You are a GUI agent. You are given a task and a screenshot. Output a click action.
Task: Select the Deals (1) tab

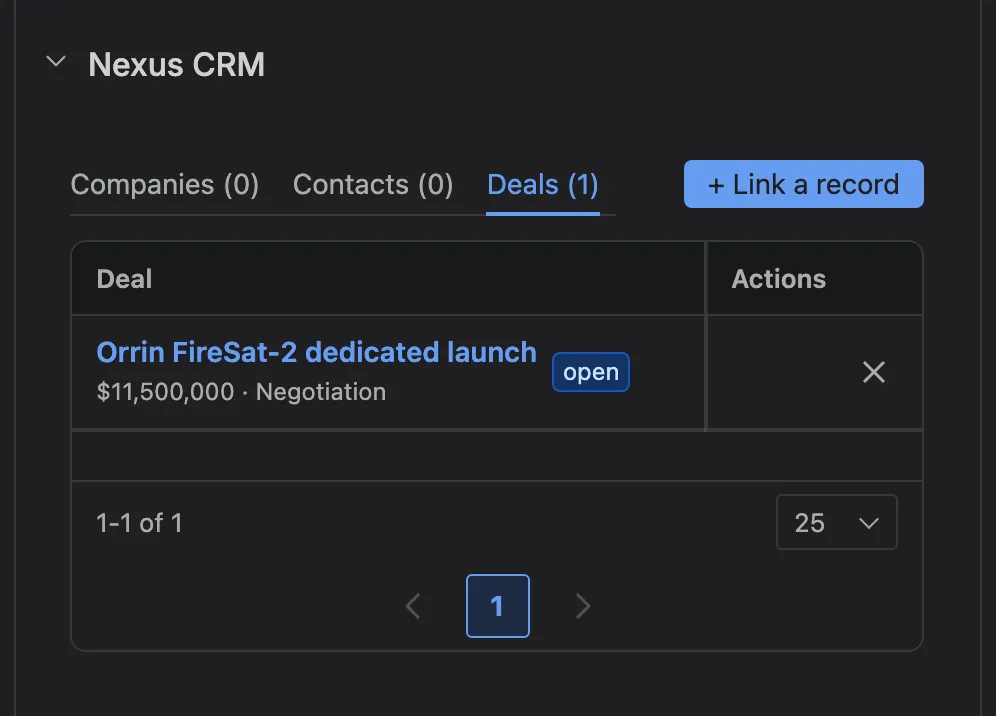pos(542,185)
